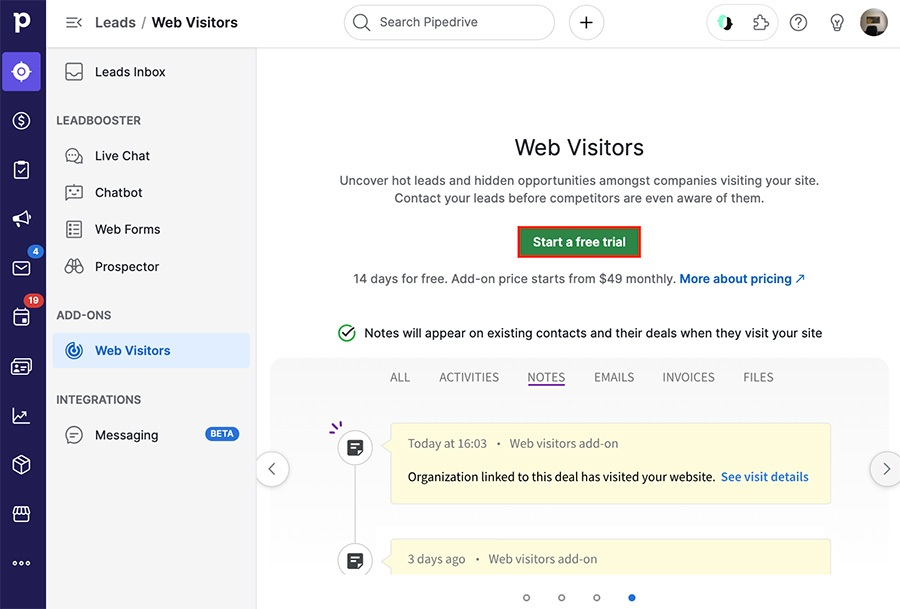Click the LEADBOOSTER section label
The width and height of the screenshot is (900, 609).
coord(98,121)
